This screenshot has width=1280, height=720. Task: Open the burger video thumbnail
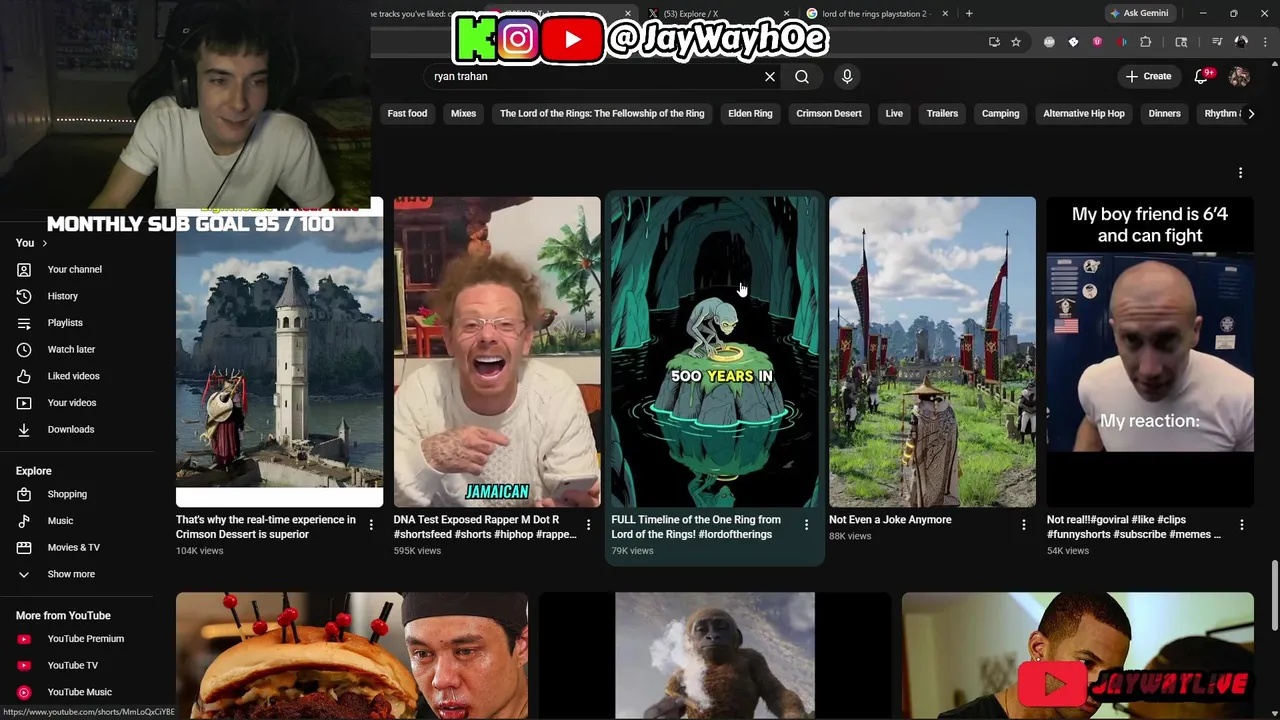point(352,655)
